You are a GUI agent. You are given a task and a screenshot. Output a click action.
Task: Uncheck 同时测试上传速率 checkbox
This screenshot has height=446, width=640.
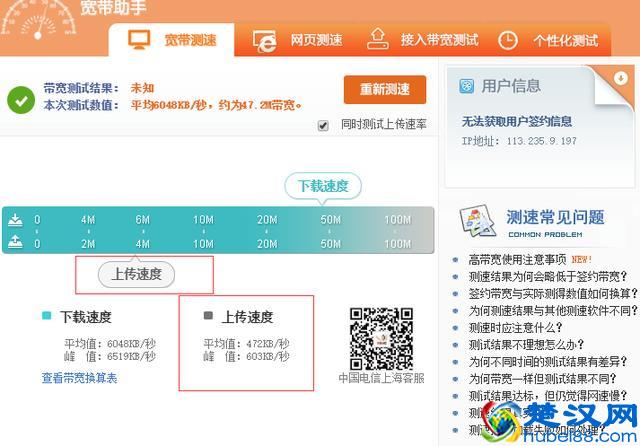tap(323, 125)
